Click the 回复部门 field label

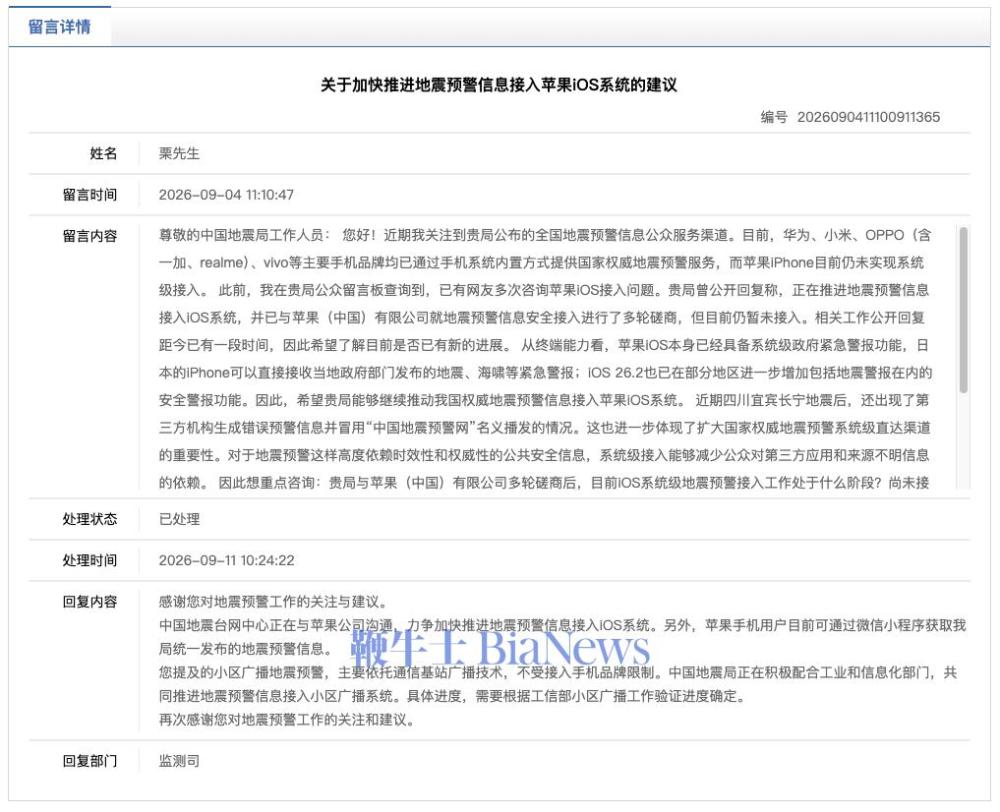(x=90, y=761)
